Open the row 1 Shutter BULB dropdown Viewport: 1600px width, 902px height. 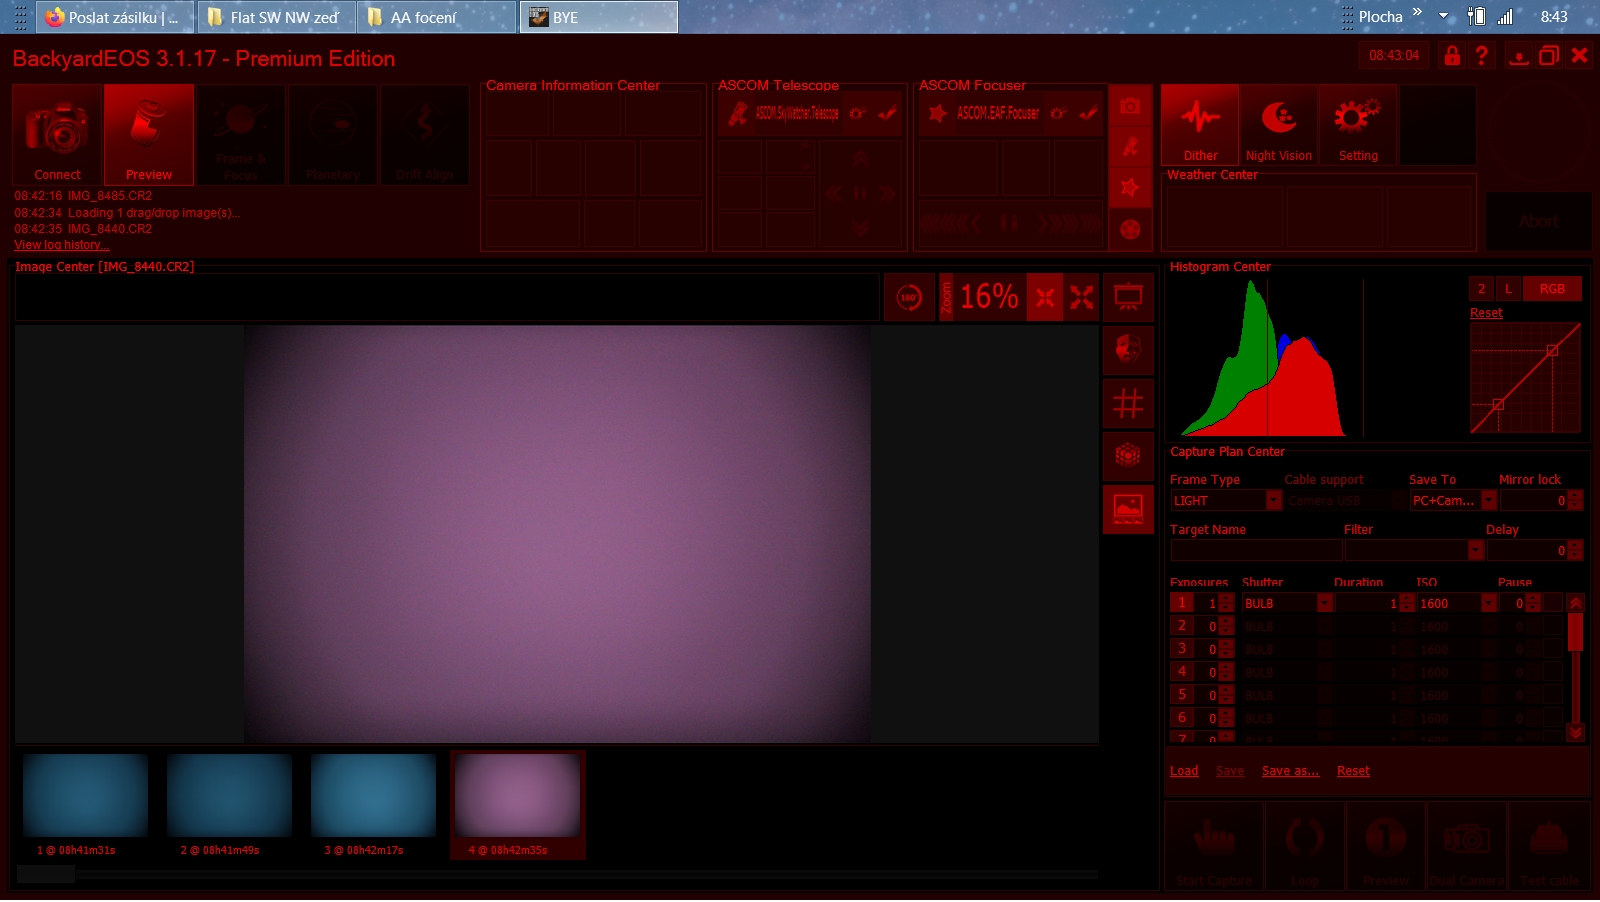click(x=1325, y=603)
